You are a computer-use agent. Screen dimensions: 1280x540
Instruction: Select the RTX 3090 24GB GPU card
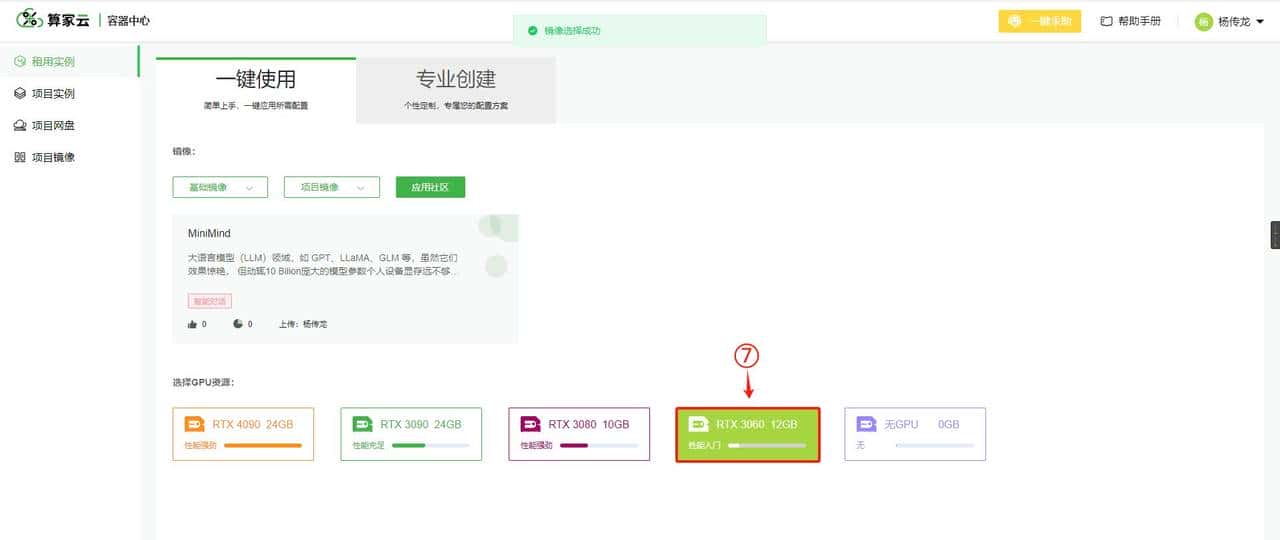411,434
